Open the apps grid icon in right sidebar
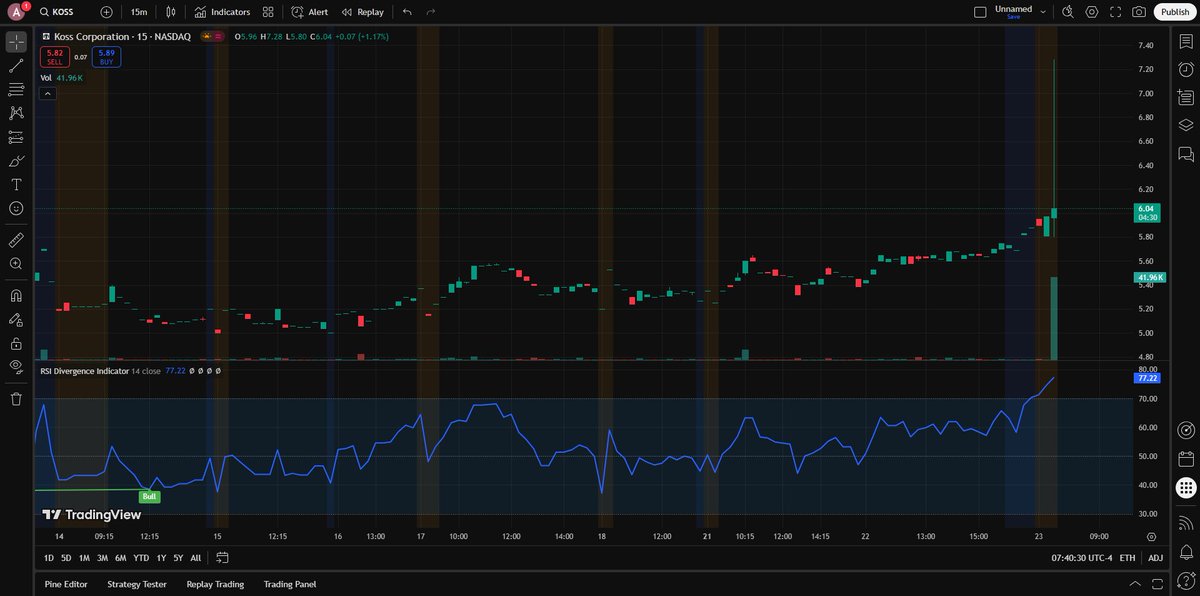 click(1186, 488)
